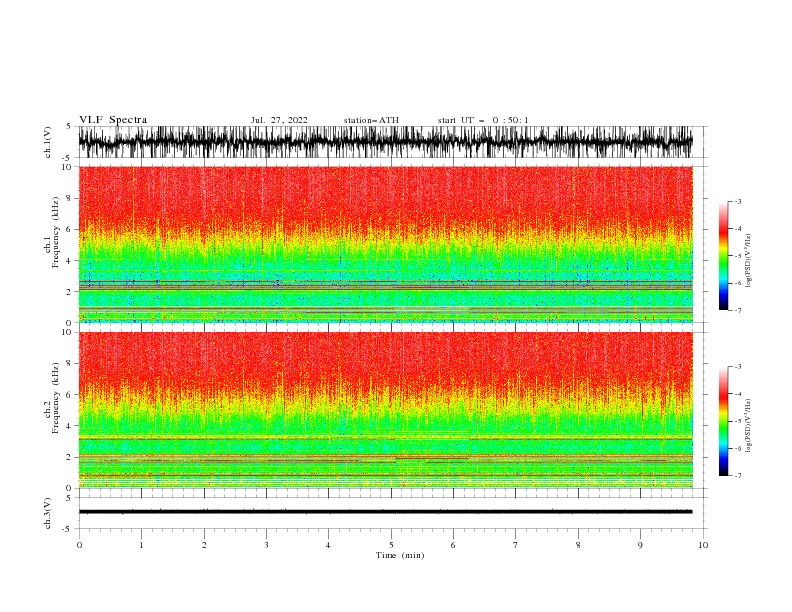Click time axis tick label "4"
Screen dimensions: 792x612
[x=328, y=545]
